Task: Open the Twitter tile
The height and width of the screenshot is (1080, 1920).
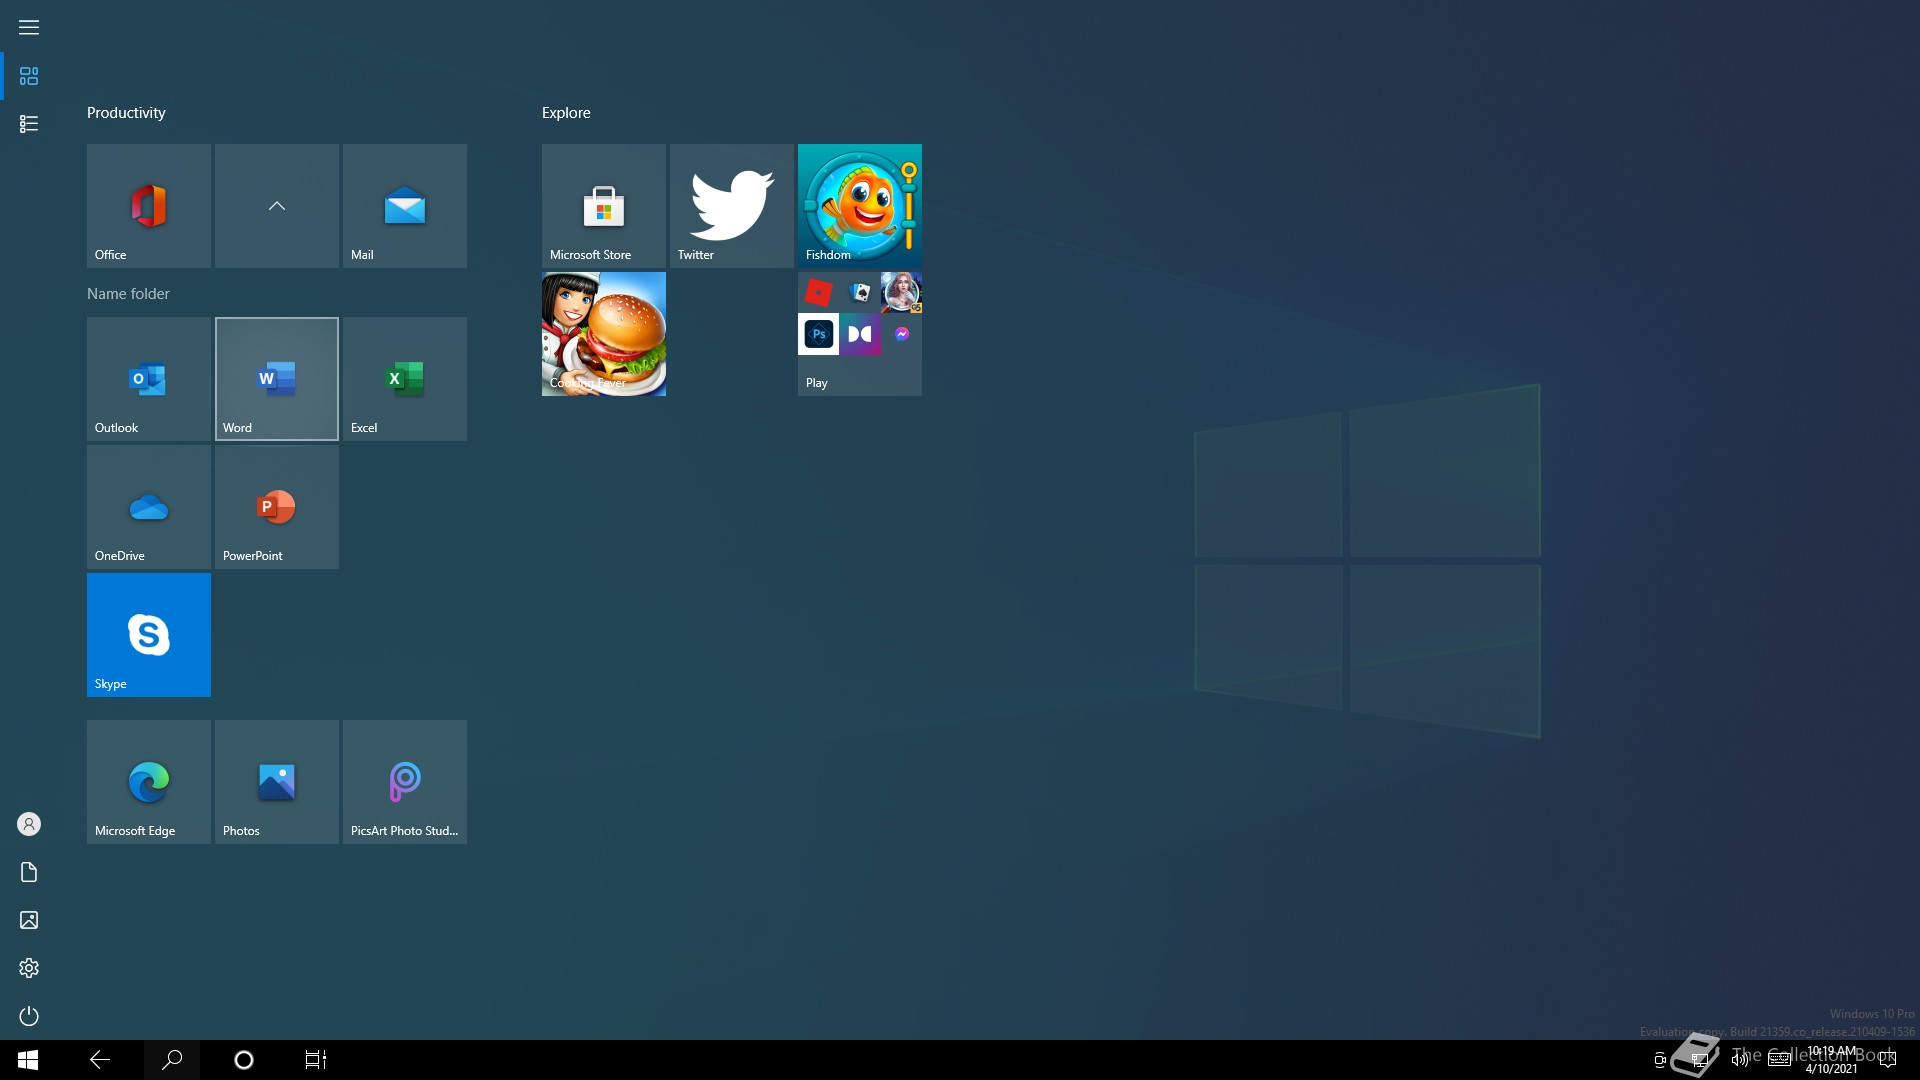Action: [731, 205]
